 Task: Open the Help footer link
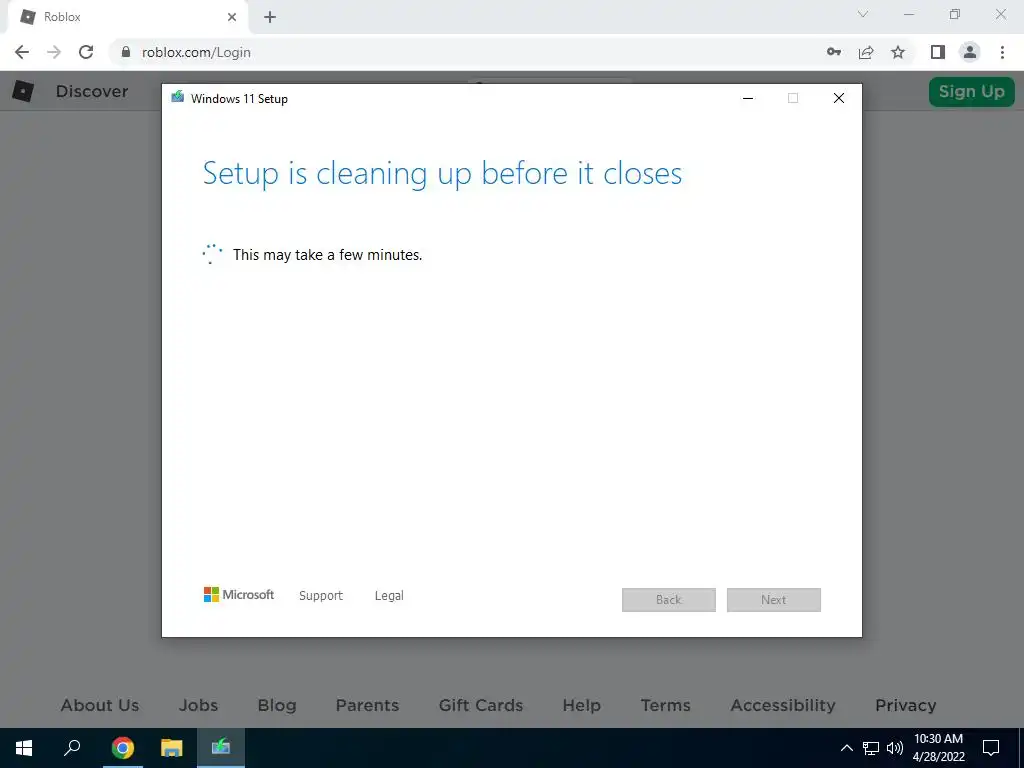582,705
